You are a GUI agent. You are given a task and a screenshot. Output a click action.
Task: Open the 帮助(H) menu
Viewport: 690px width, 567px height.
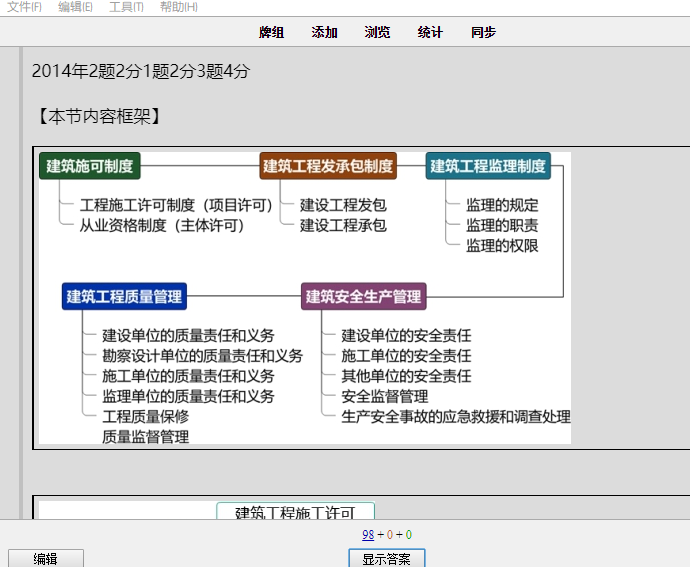[x=179, y=7]
